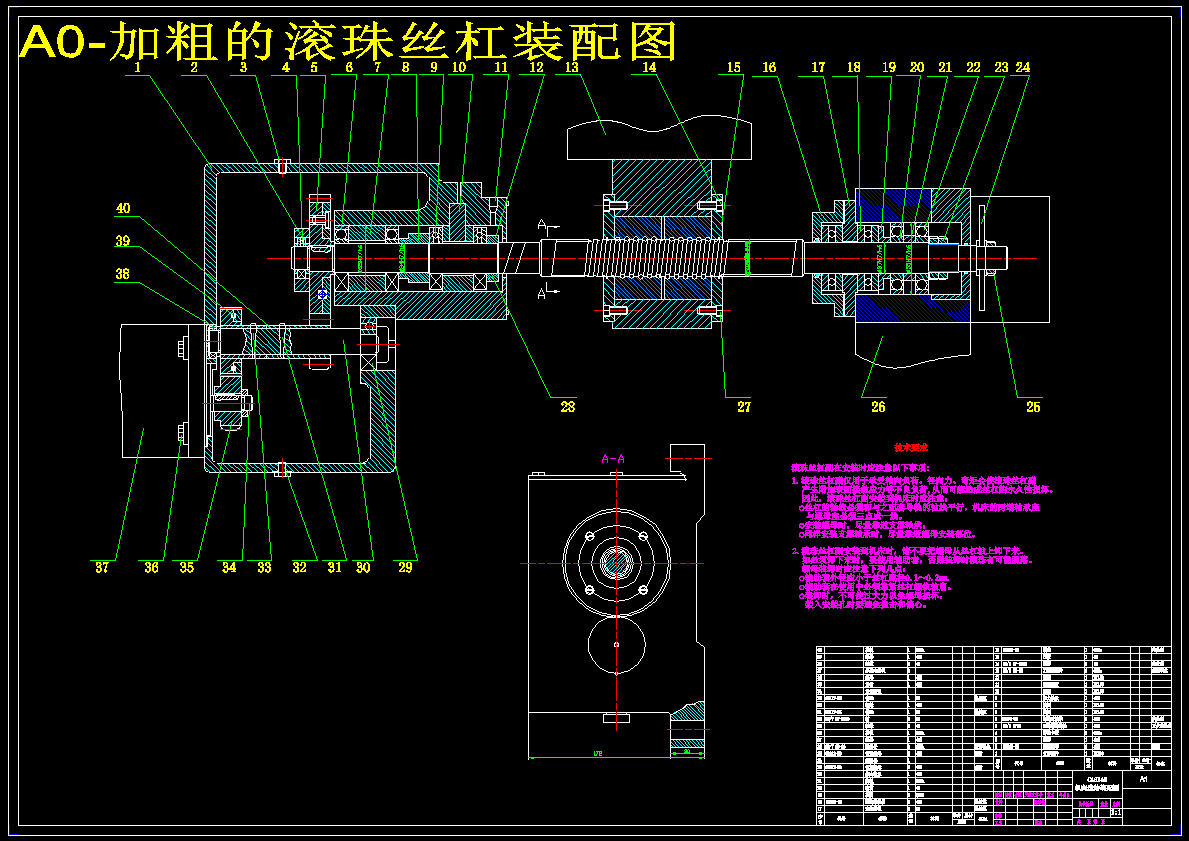Select part callout number 35
The image size is (1189, 841).
[x=187, y=566]
